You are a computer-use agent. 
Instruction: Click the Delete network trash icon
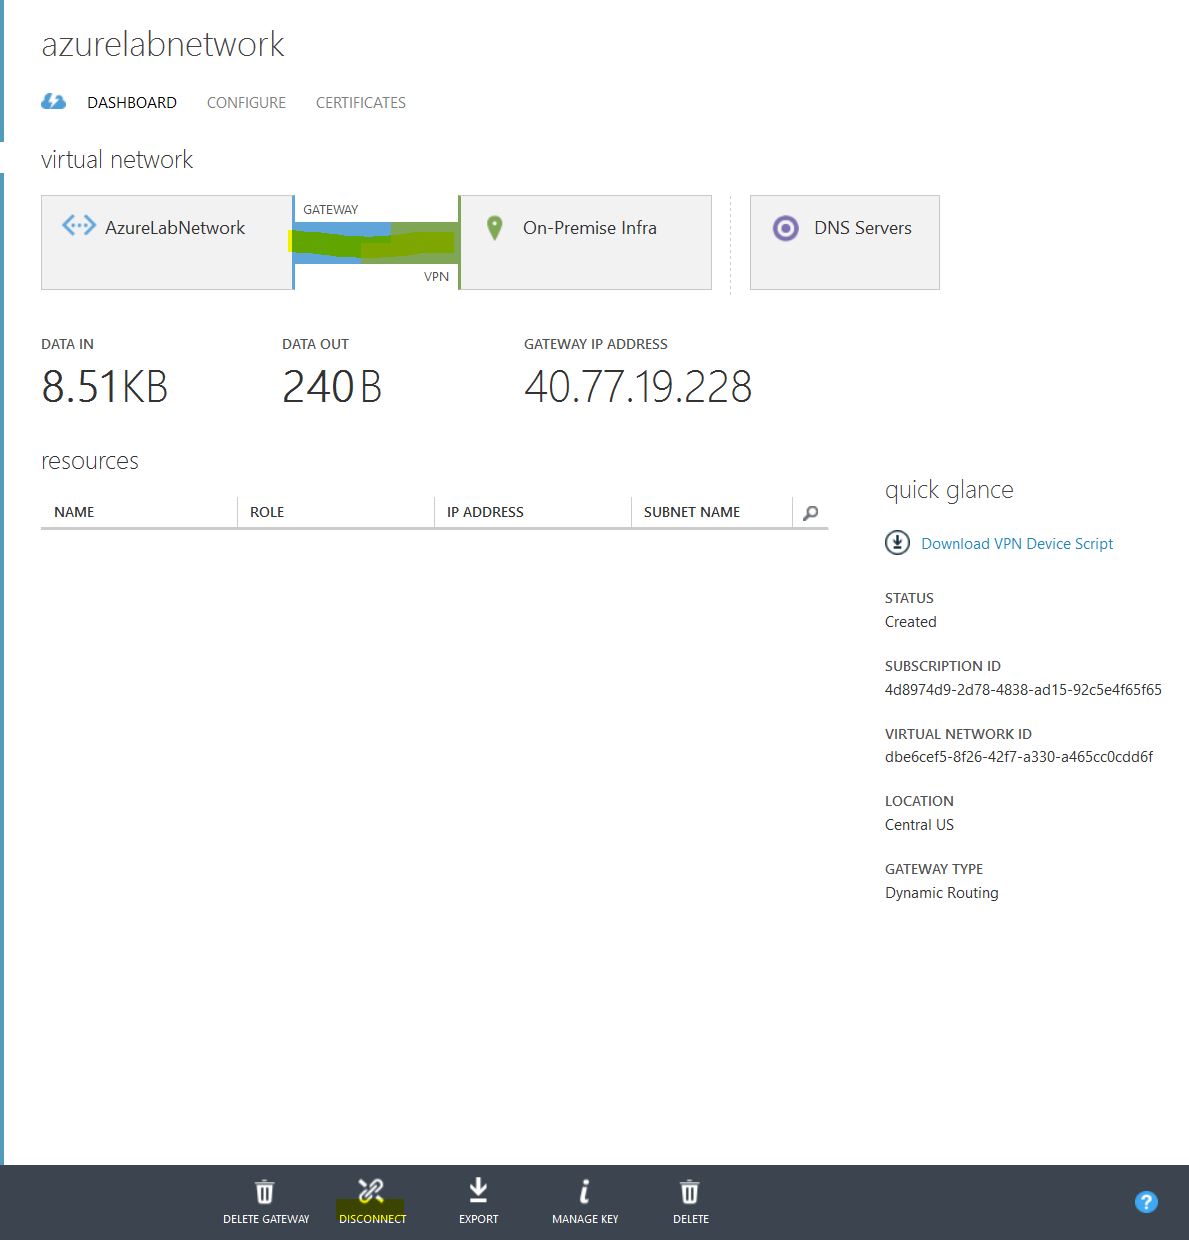coord(690,1192)
